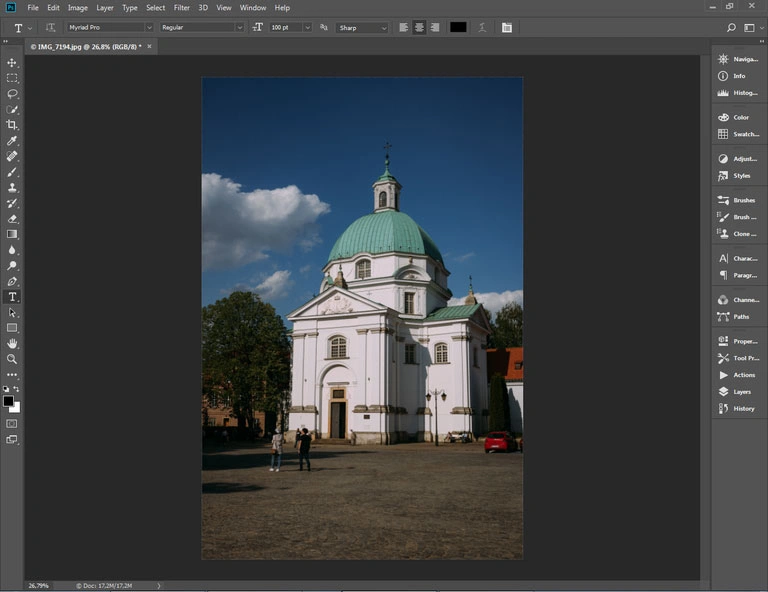Open the search icon in the options bar
The width and height of the screenshot is (768, 592).
pos(731,27)
